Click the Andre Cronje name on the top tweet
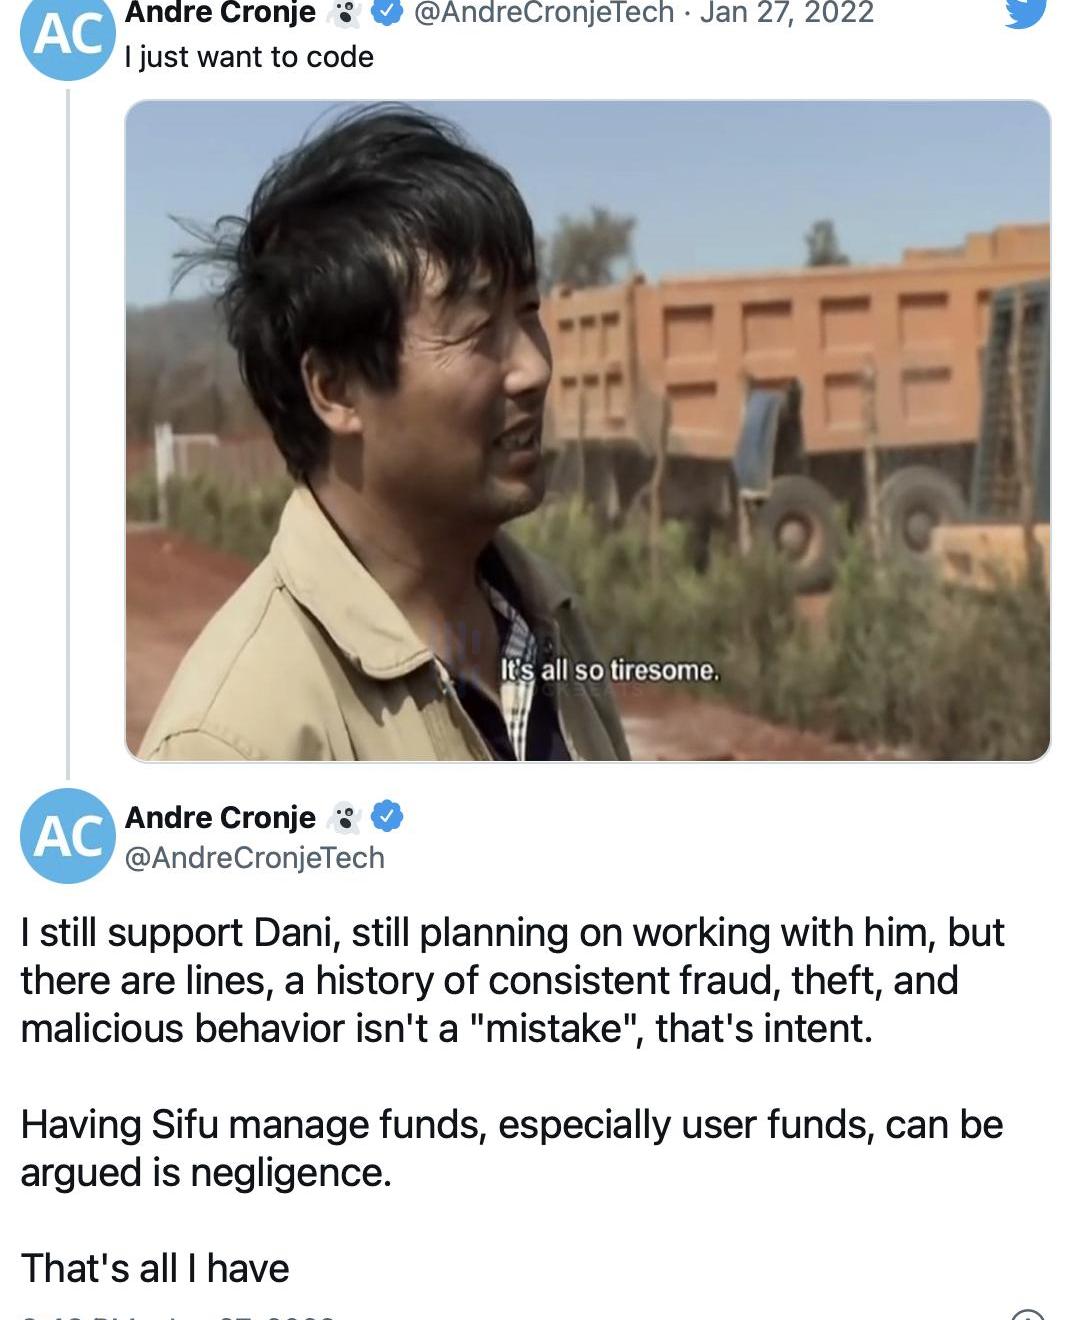The image size is (1072, 1320). 220,12
